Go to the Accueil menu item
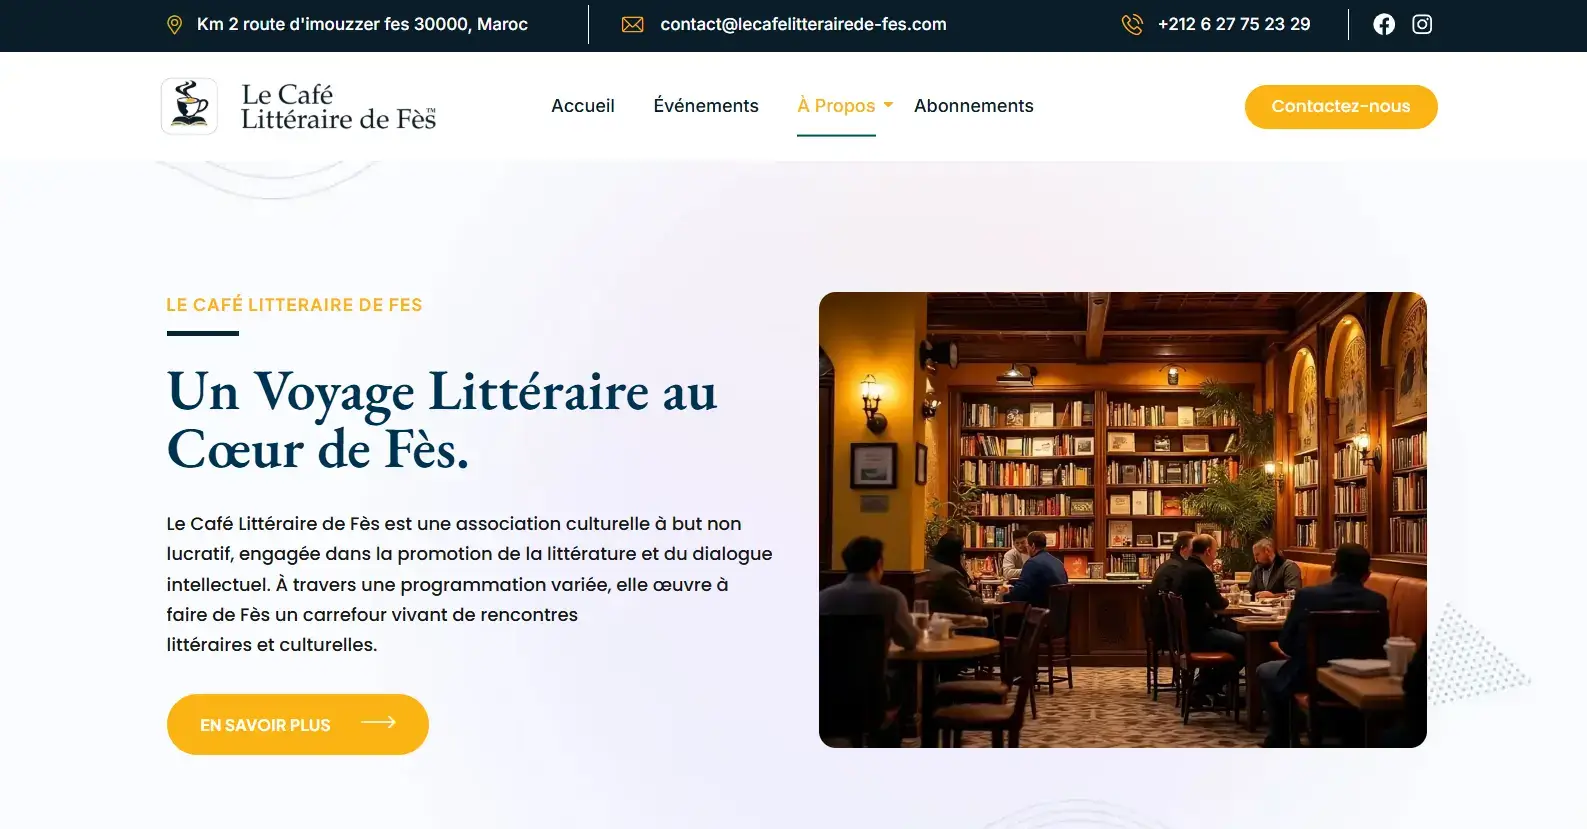 pyautogui.click(x=583, y=106)
